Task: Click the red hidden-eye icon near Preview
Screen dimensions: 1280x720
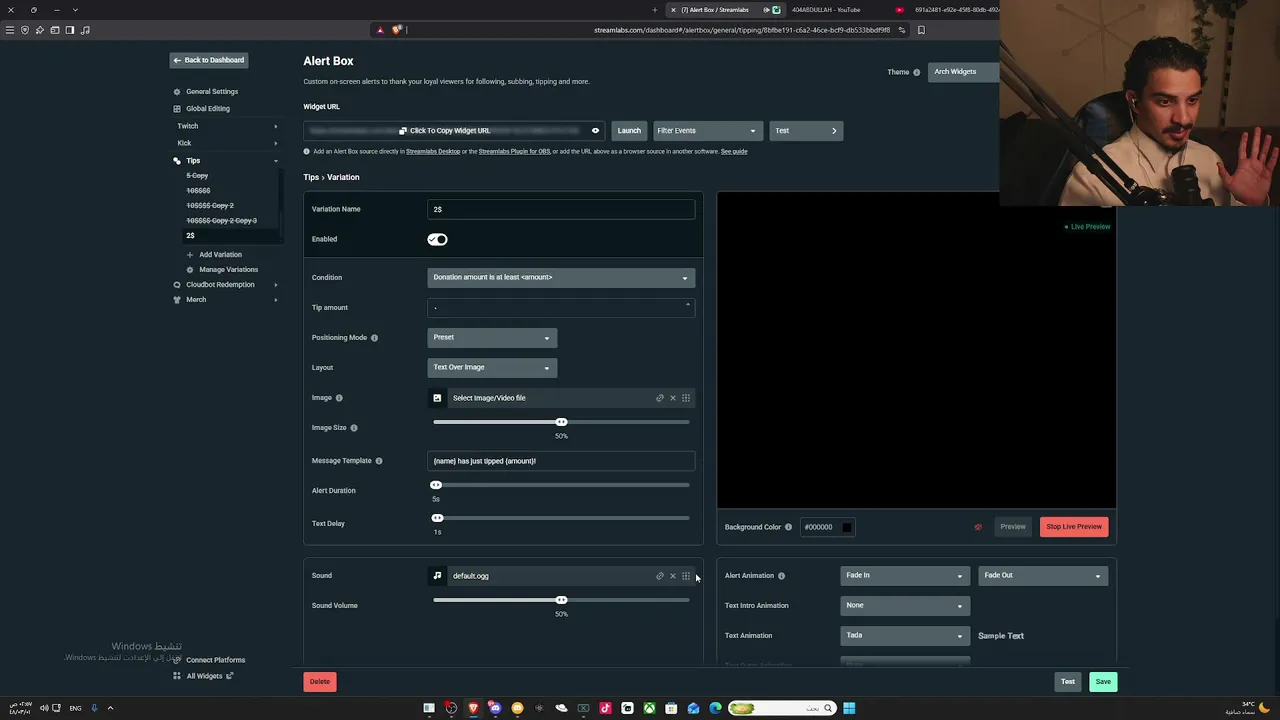Action: (x=978, y=527)
